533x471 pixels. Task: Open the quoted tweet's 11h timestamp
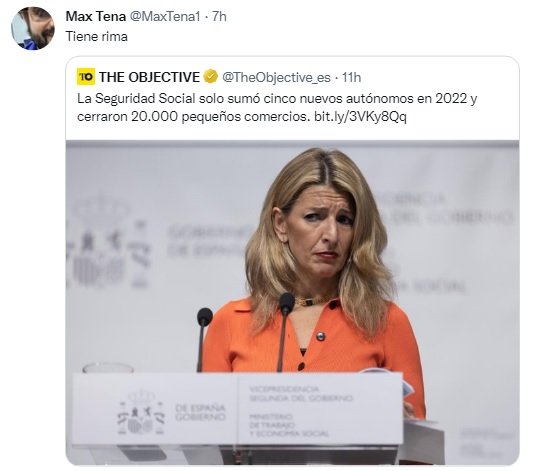coord(351,77)
